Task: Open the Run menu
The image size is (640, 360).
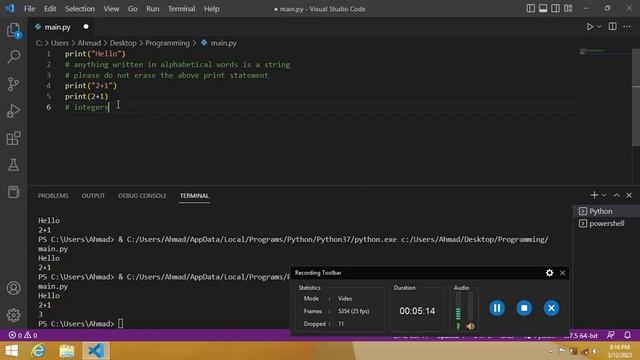Action: [x=153, y=9]
